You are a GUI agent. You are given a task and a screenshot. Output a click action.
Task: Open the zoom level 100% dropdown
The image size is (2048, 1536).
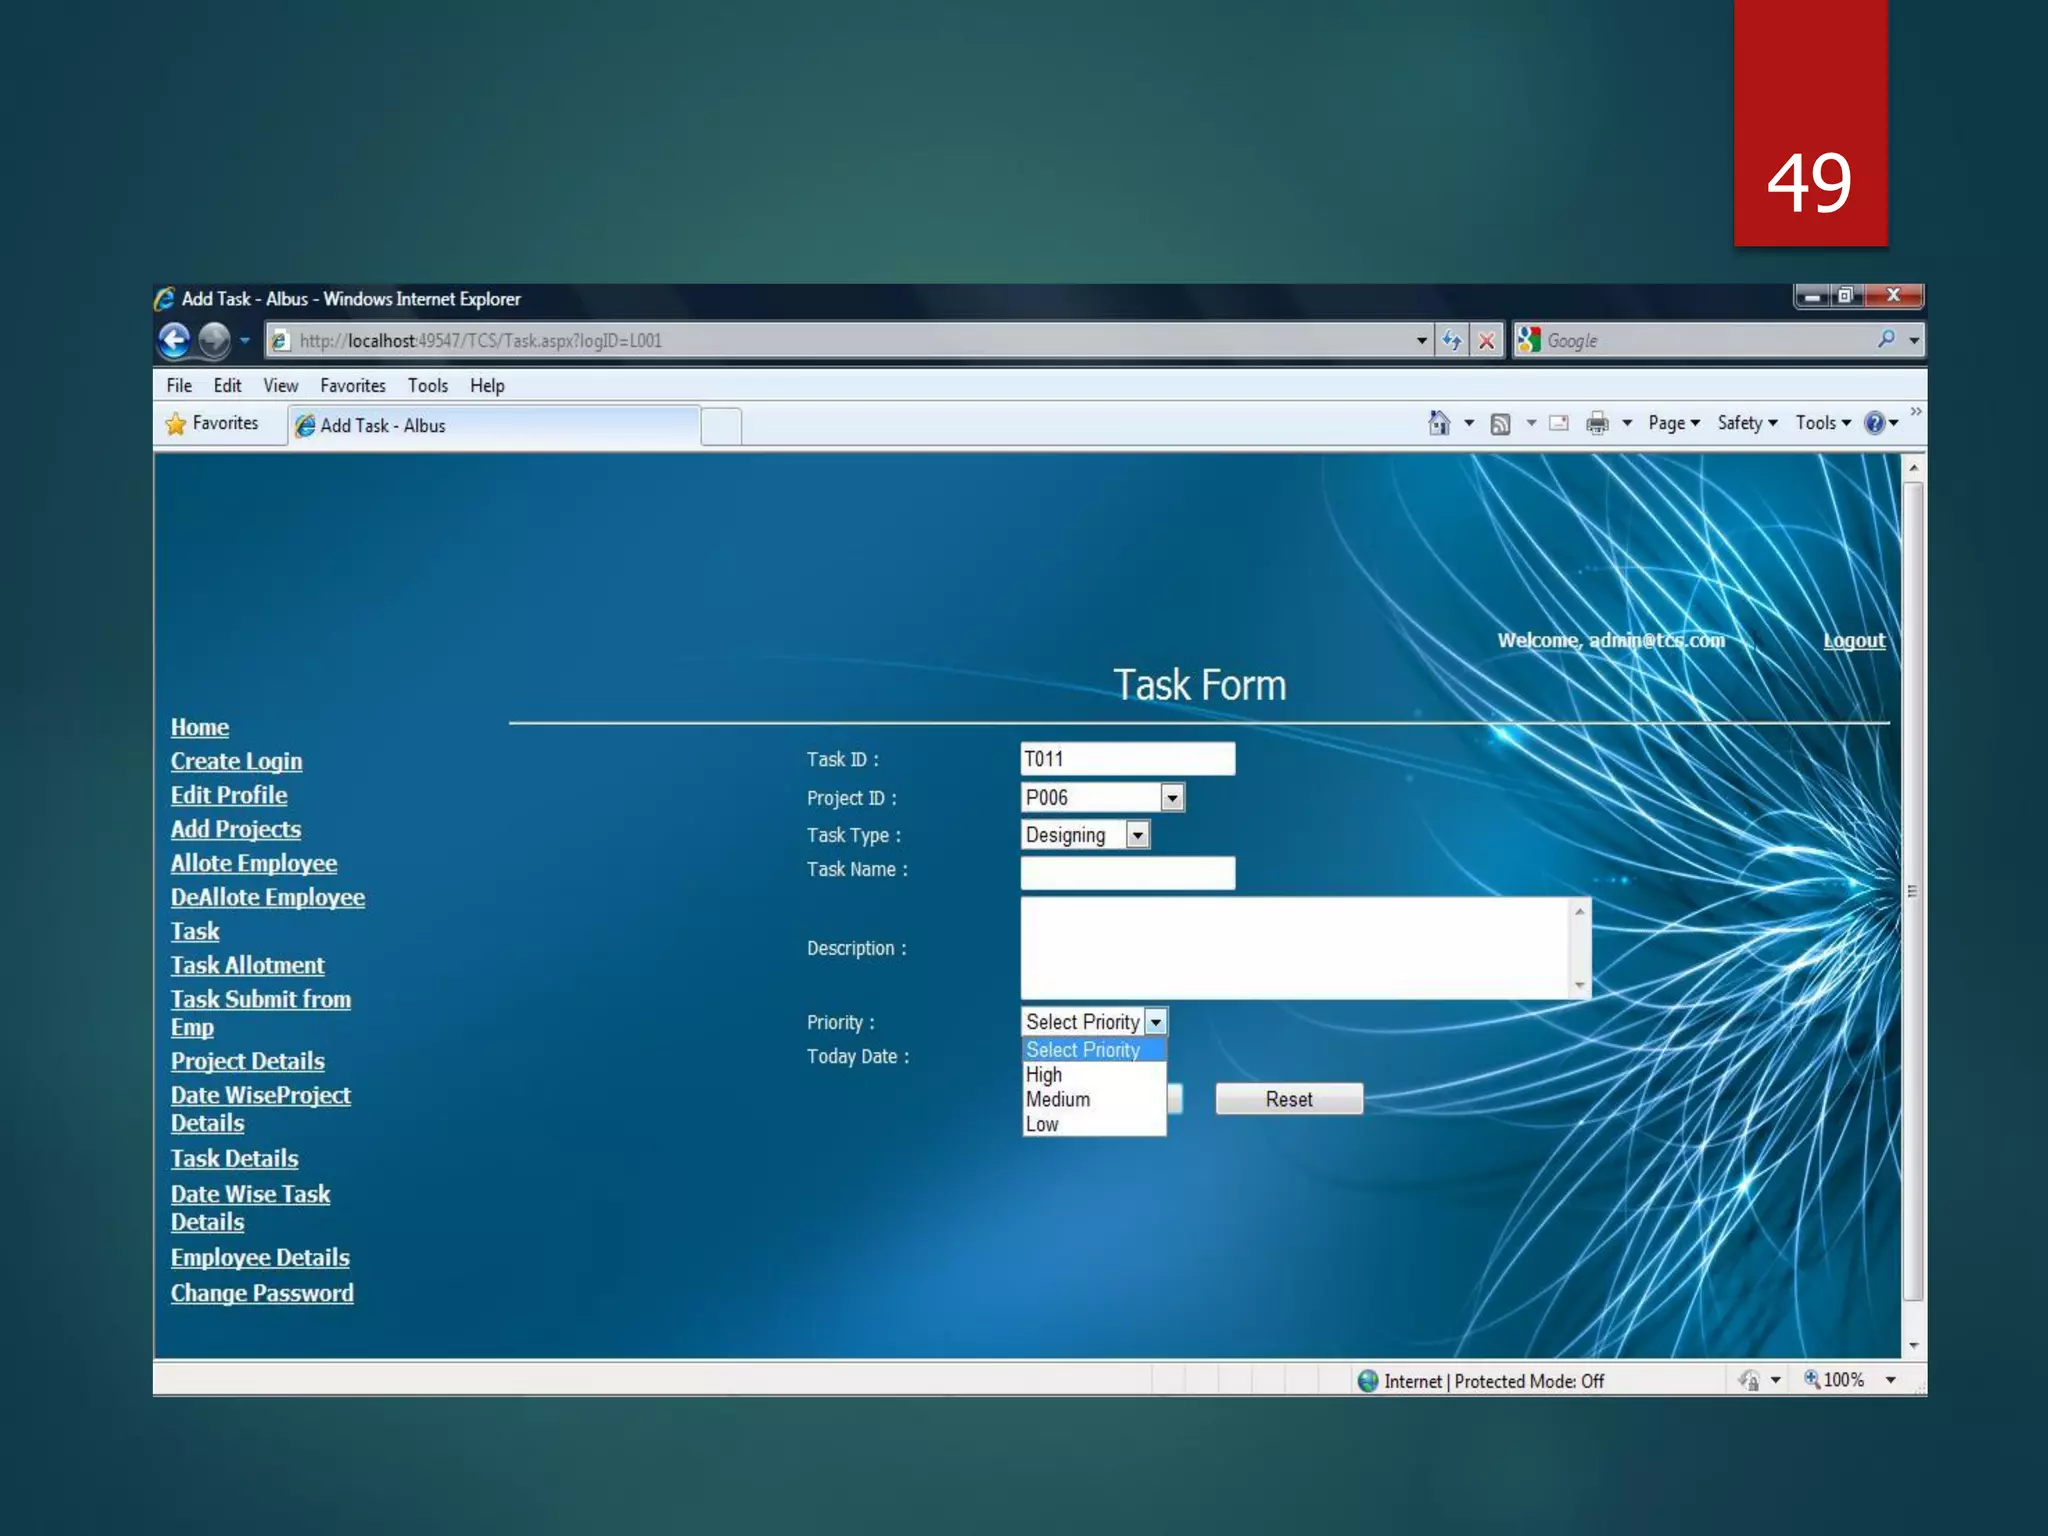(1890, 1380)
